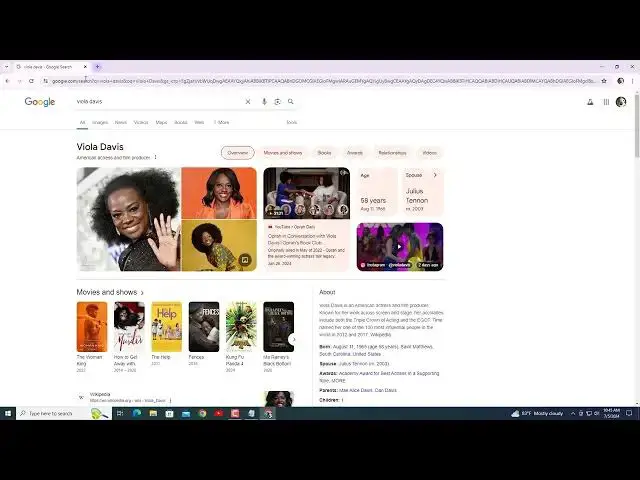
Task: Open The Help movie poster
Action: coord(167,327)
